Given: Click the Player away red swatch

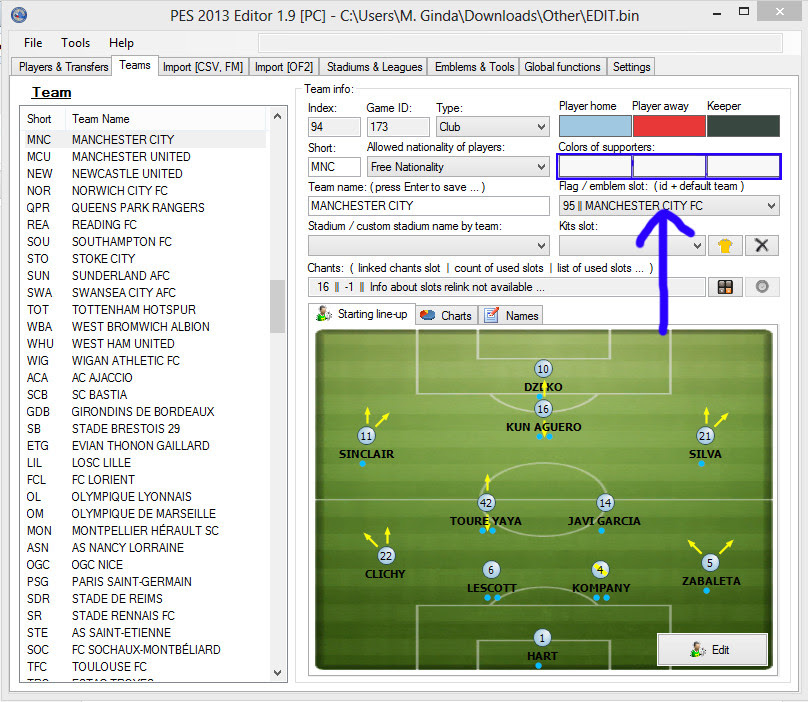Looking at the screenshot, I should pyautogui.click(x=669, y=126).
